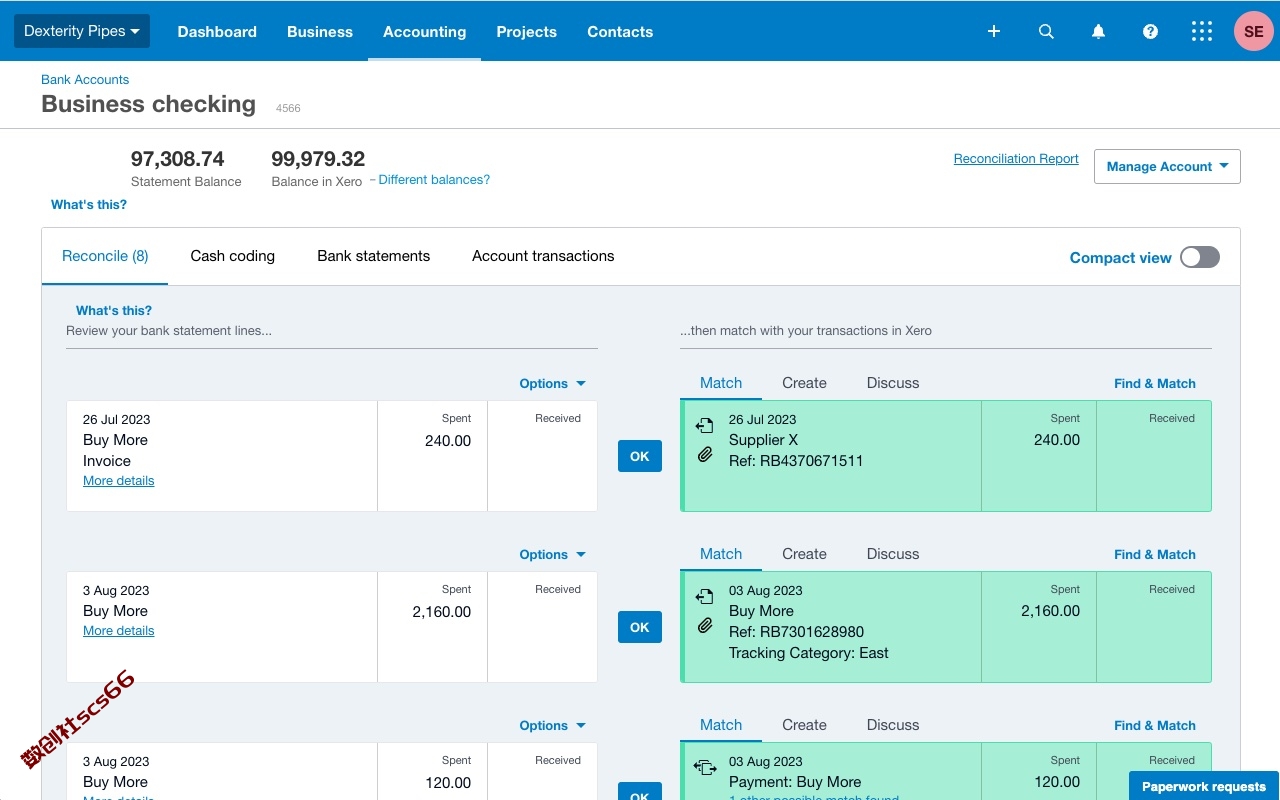Open the Dexterity Pipes organisation dropdown
This screenshot has height=800, width=1280.
[x=82, y=31]
